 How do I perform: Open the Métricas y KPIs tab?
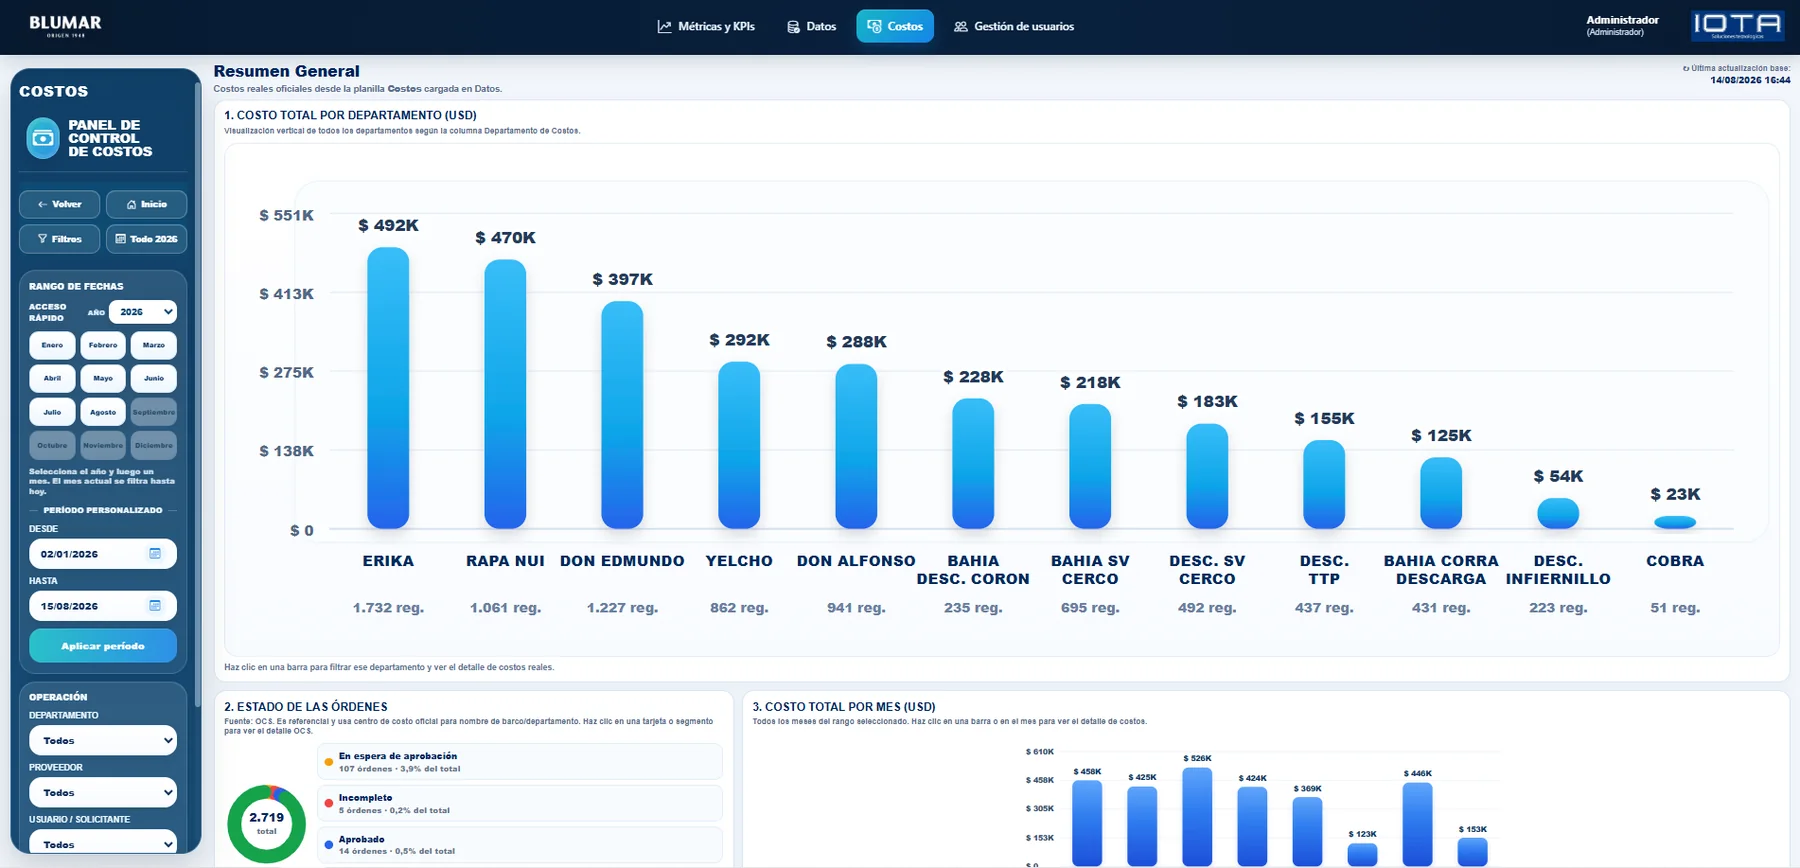(706, 26)
